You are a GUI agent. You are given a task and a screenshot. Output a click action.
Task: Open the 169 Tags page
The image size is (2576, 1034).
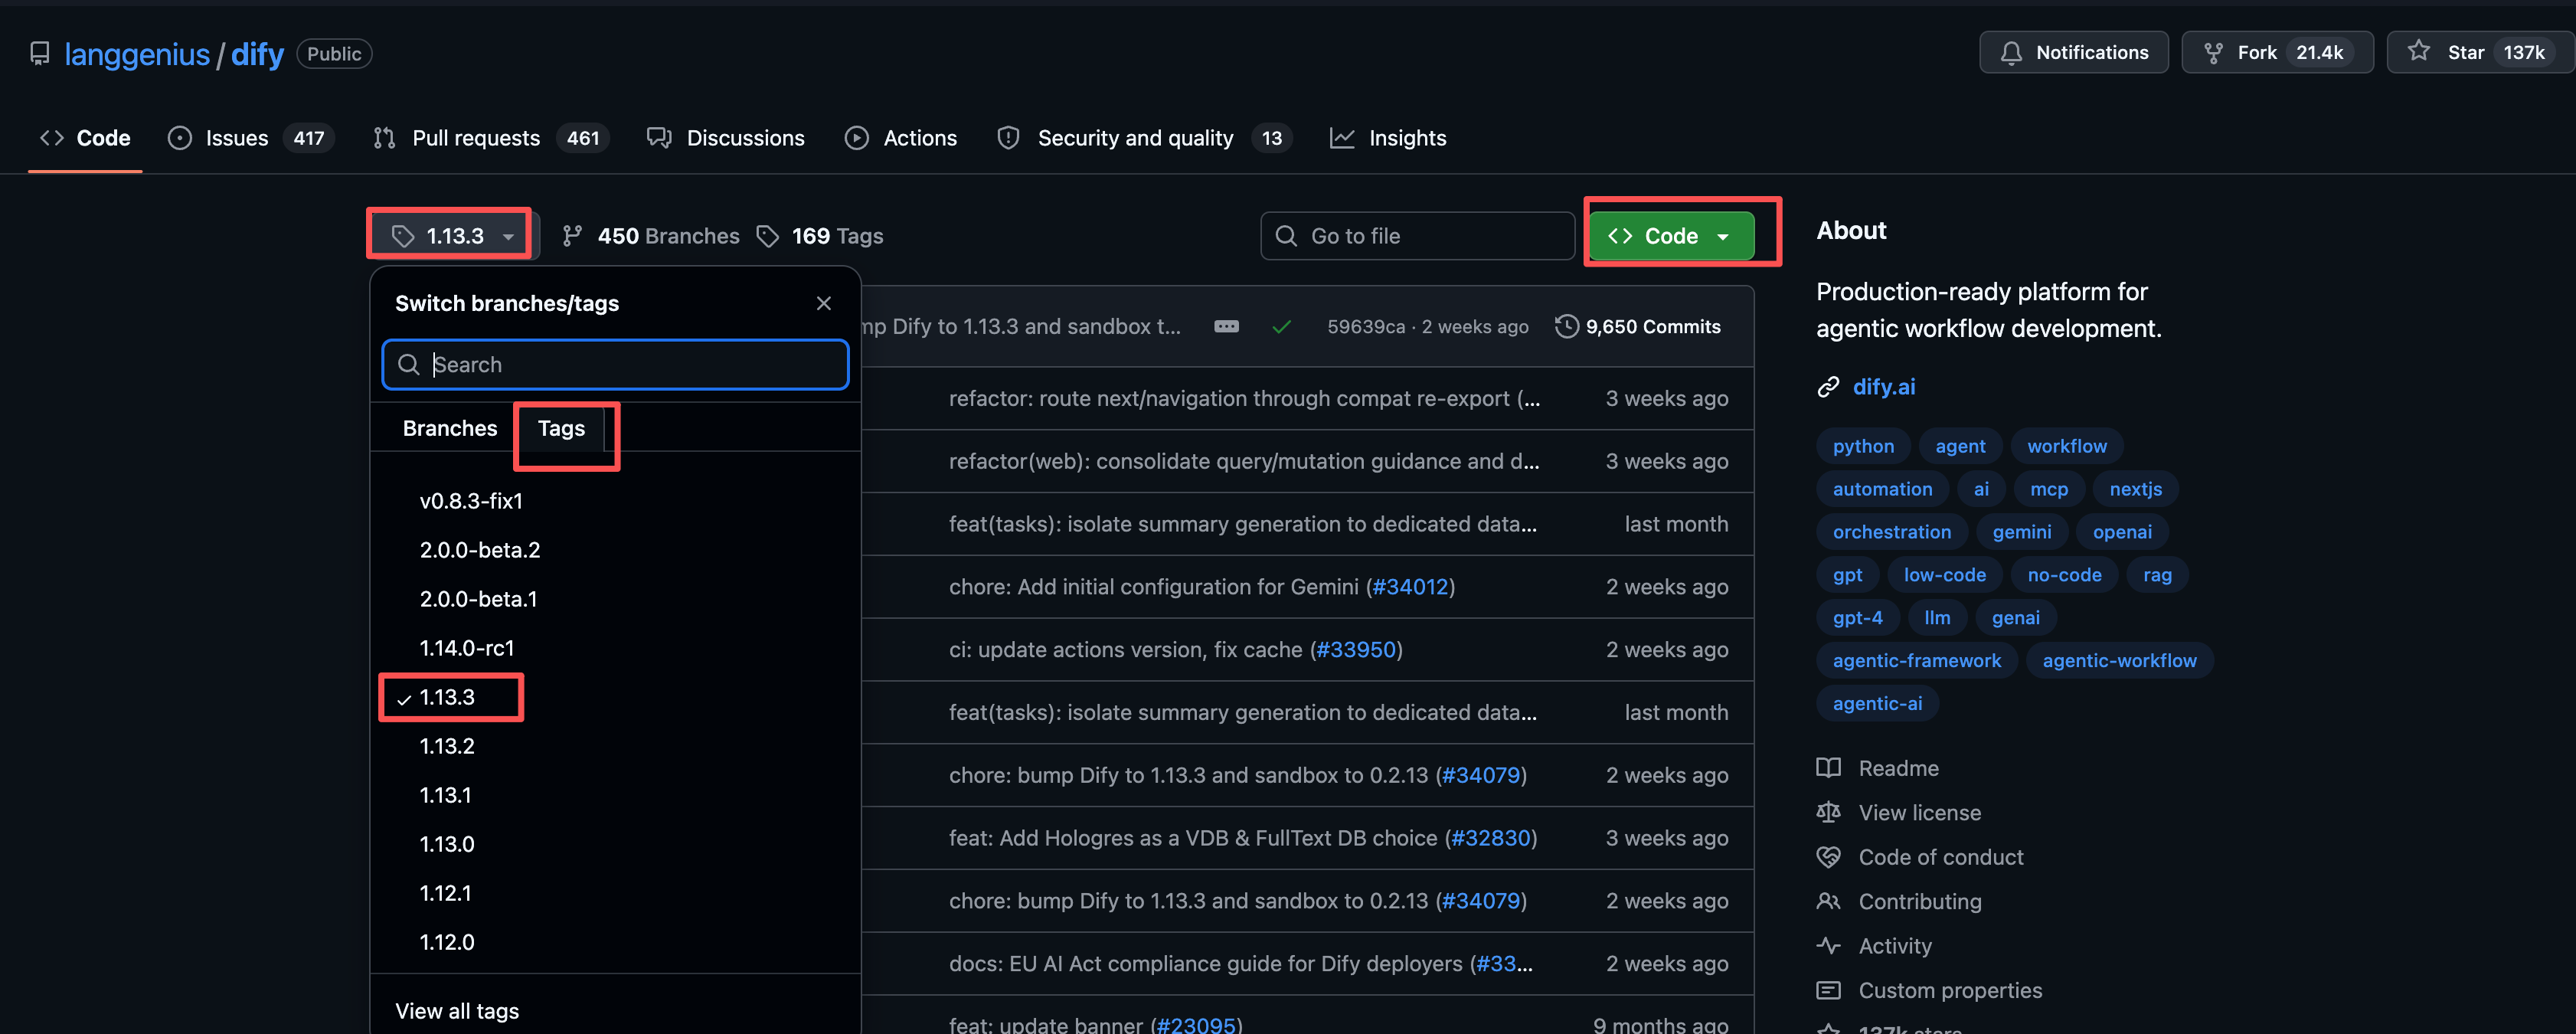coord(820,236)
